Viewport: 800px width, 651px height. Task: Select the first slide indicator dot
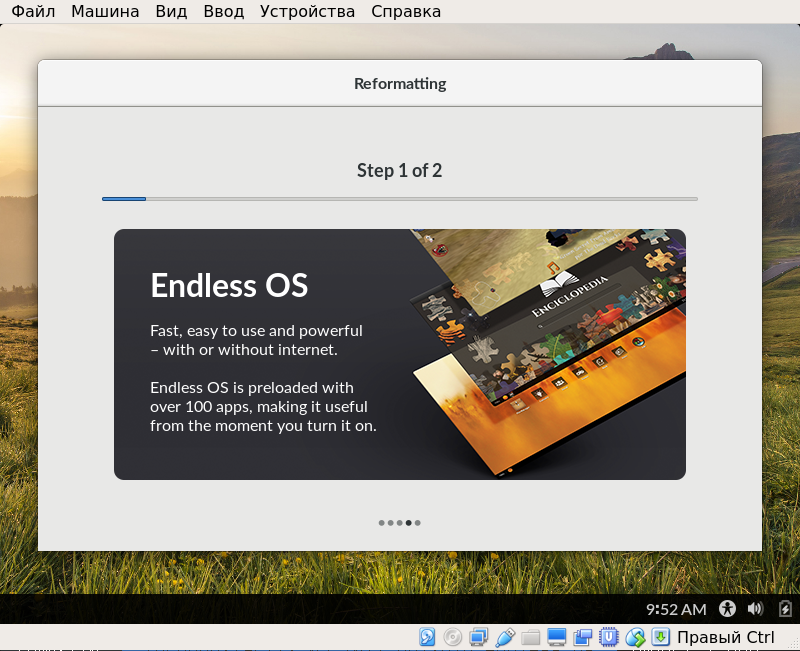point(382,523)
